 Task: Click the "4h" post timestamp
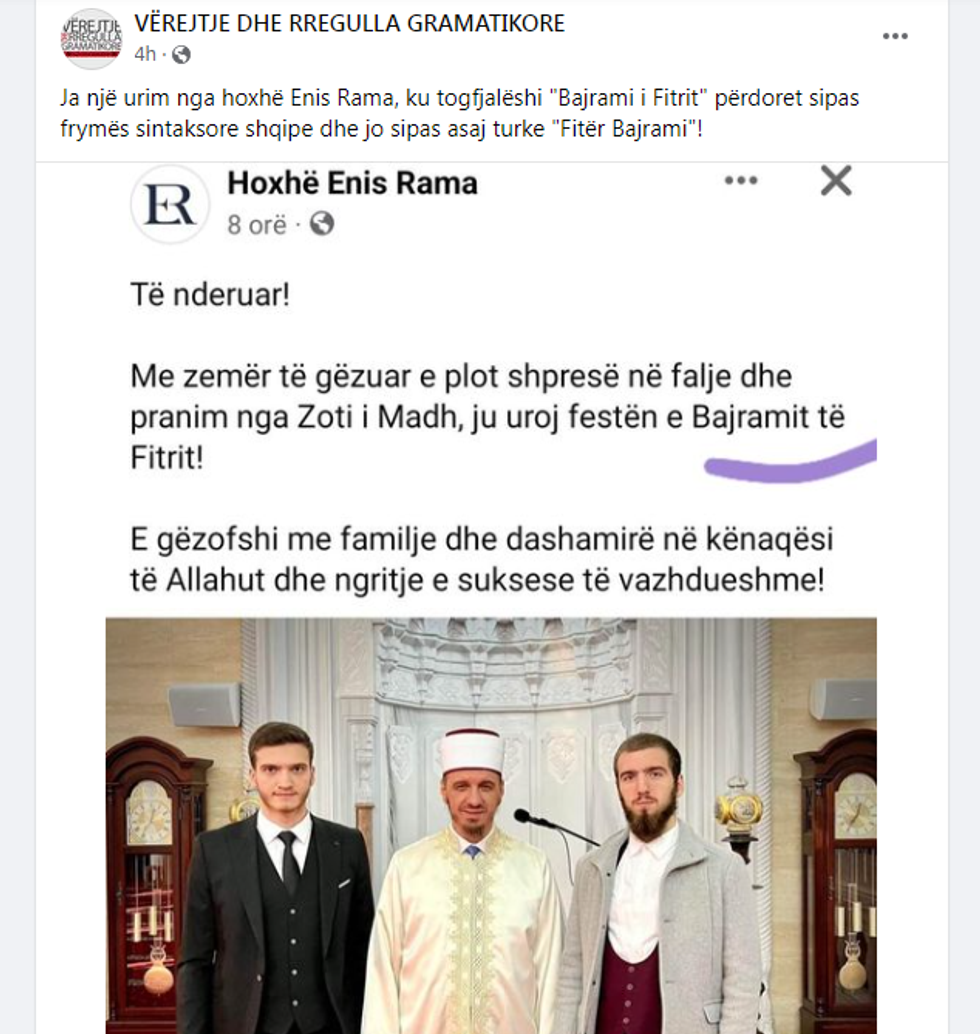(145, 54)
